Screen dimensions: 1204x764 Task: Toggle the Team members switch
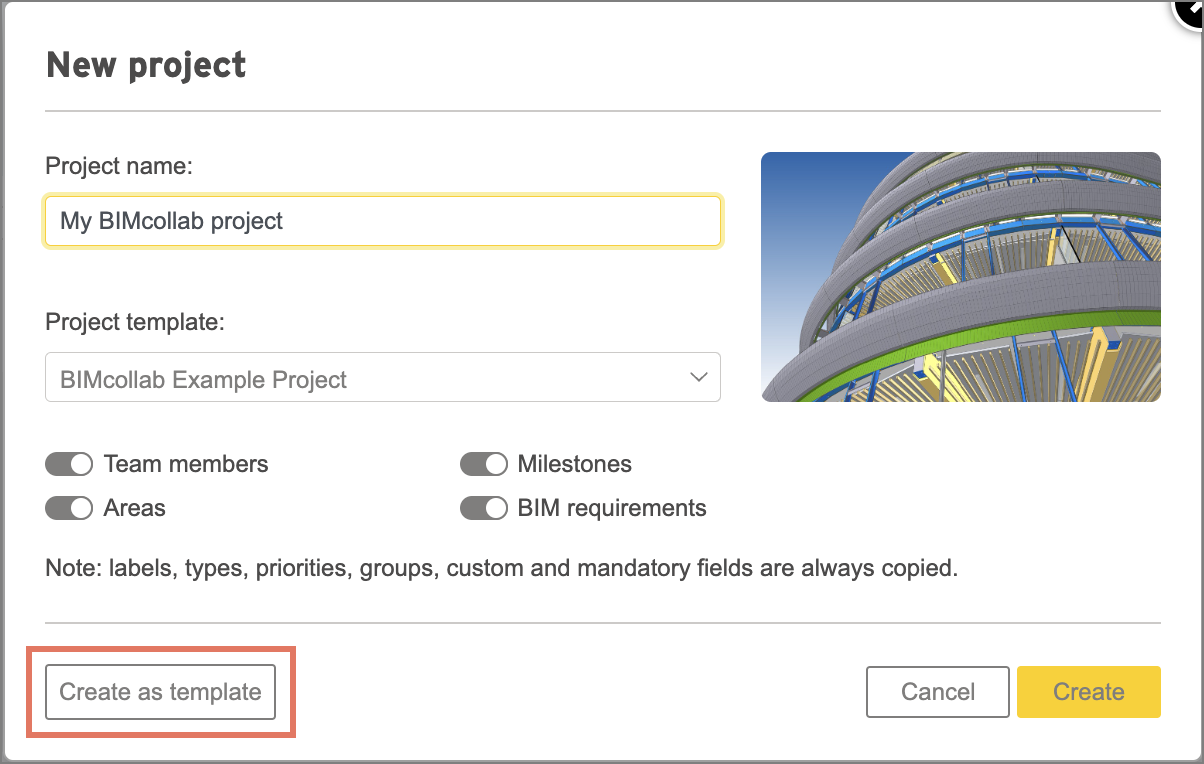[69, 464]
